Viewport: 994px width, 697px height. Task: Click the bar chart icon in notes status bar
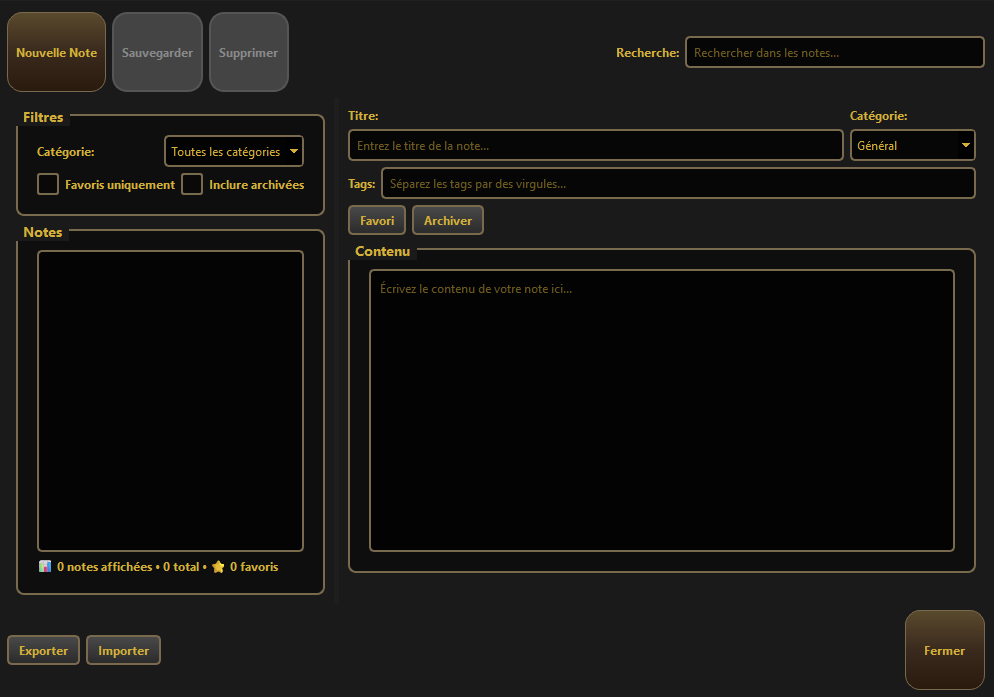point(44,566)
